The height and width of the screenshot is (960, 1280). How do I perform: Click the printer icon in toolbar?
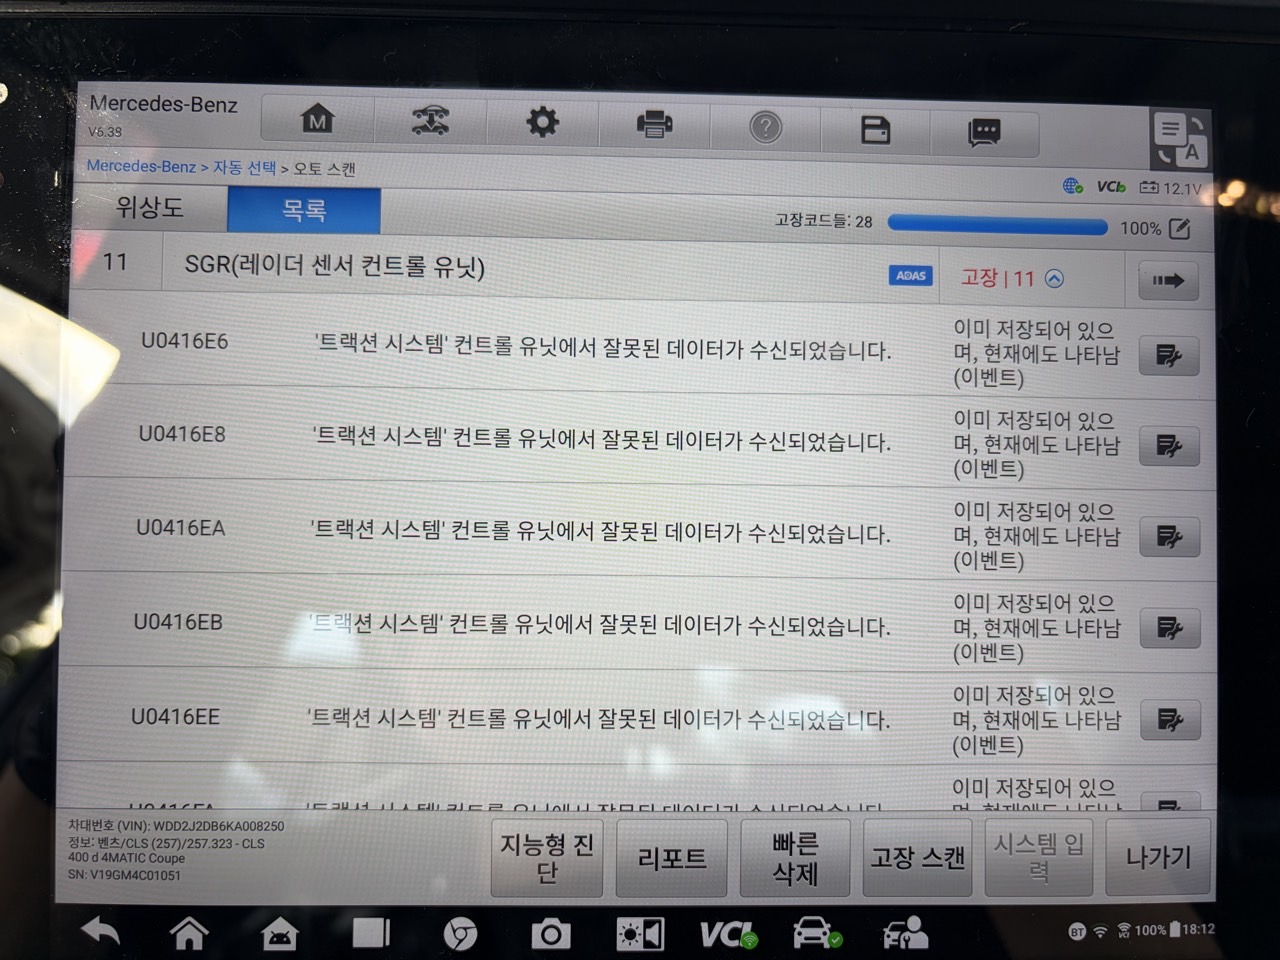point(654,125)
